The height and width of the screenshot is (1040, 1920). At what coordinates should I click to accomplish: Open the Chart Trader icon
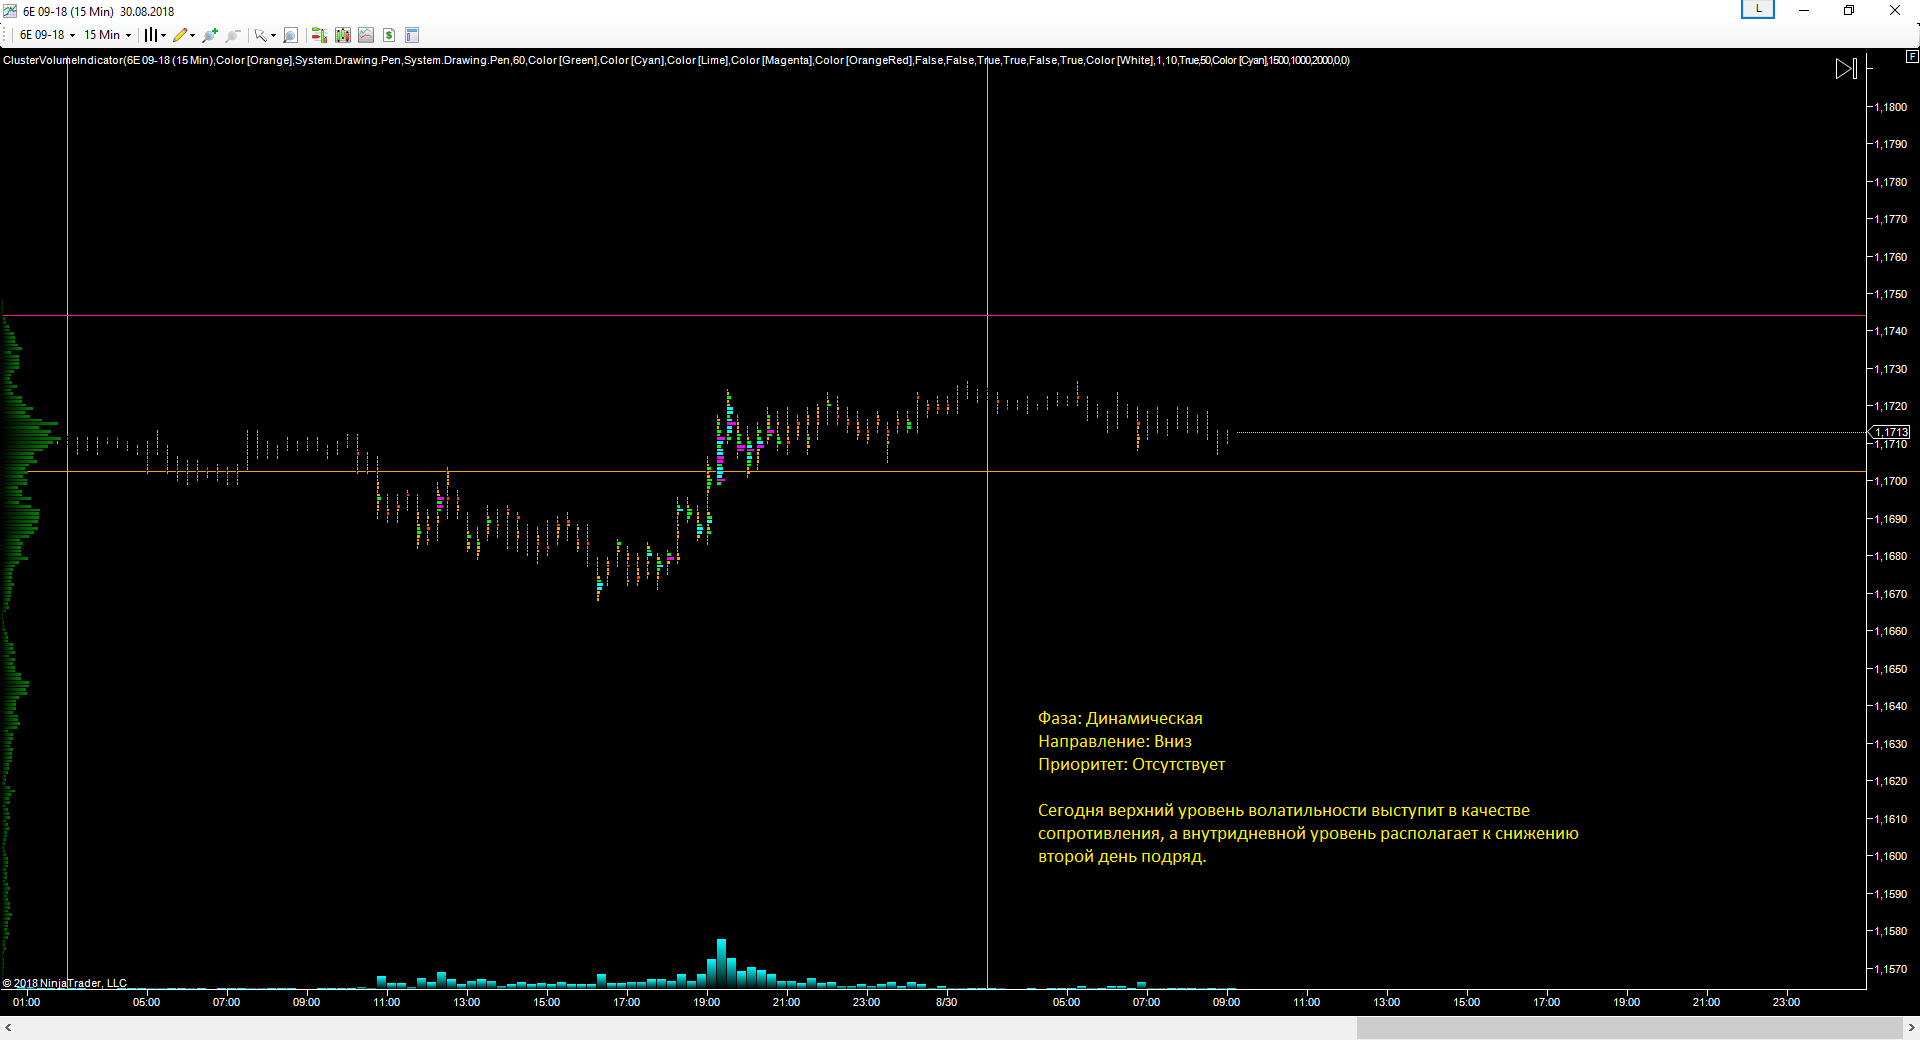[x=319, y=35]
